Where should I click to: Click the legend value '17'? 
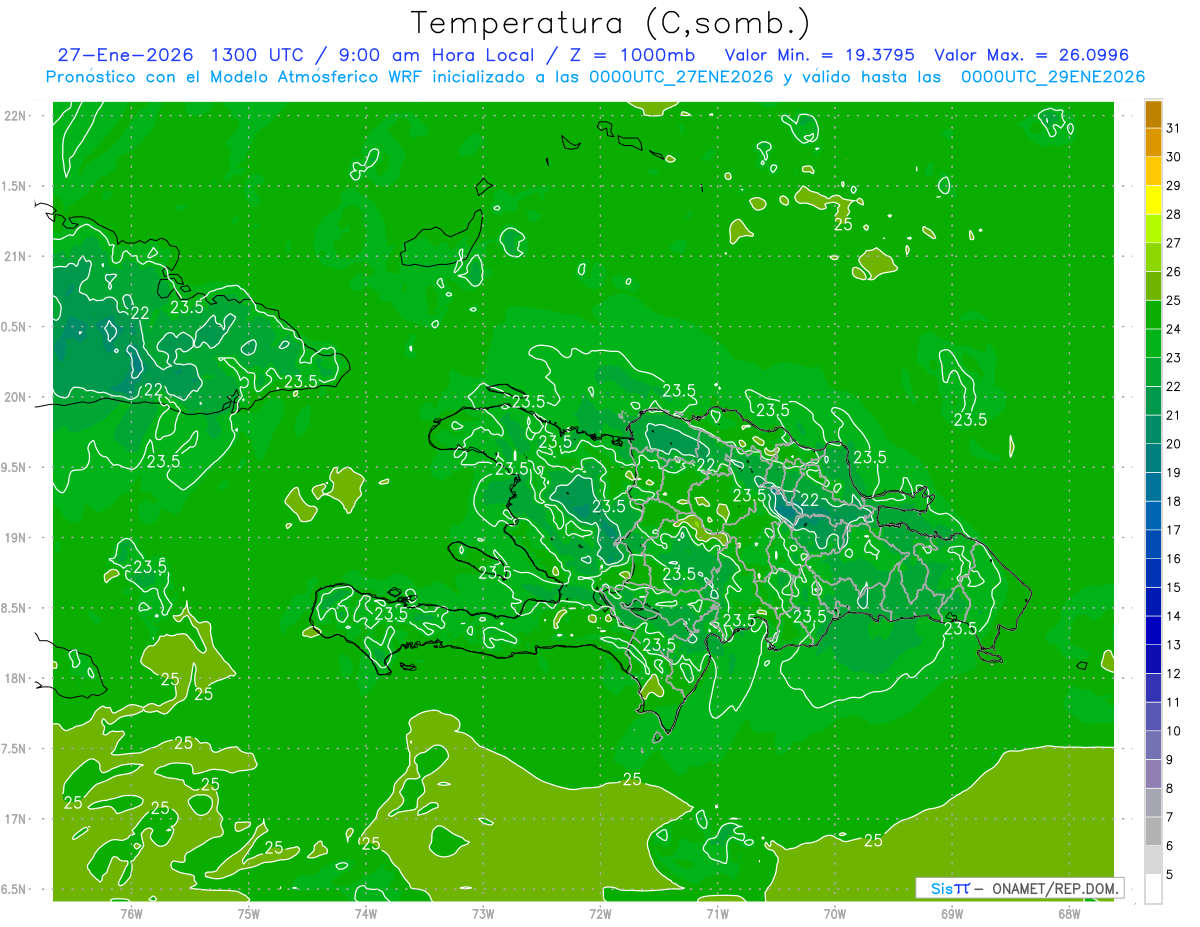pyautogui.click(x=1173, y=530)
